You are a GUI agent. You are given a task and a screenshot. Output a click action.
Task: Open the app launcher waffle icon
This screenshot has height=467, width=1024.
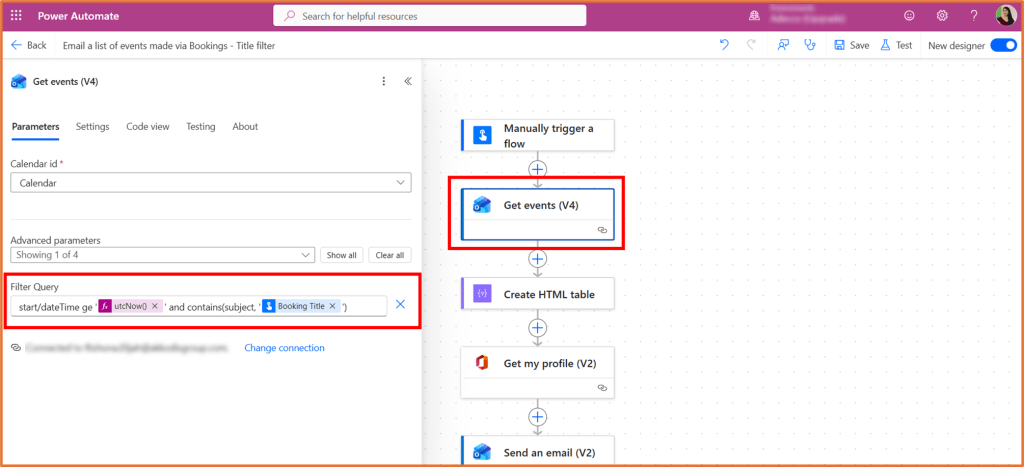pyautogui.click(x=16, y=16)
